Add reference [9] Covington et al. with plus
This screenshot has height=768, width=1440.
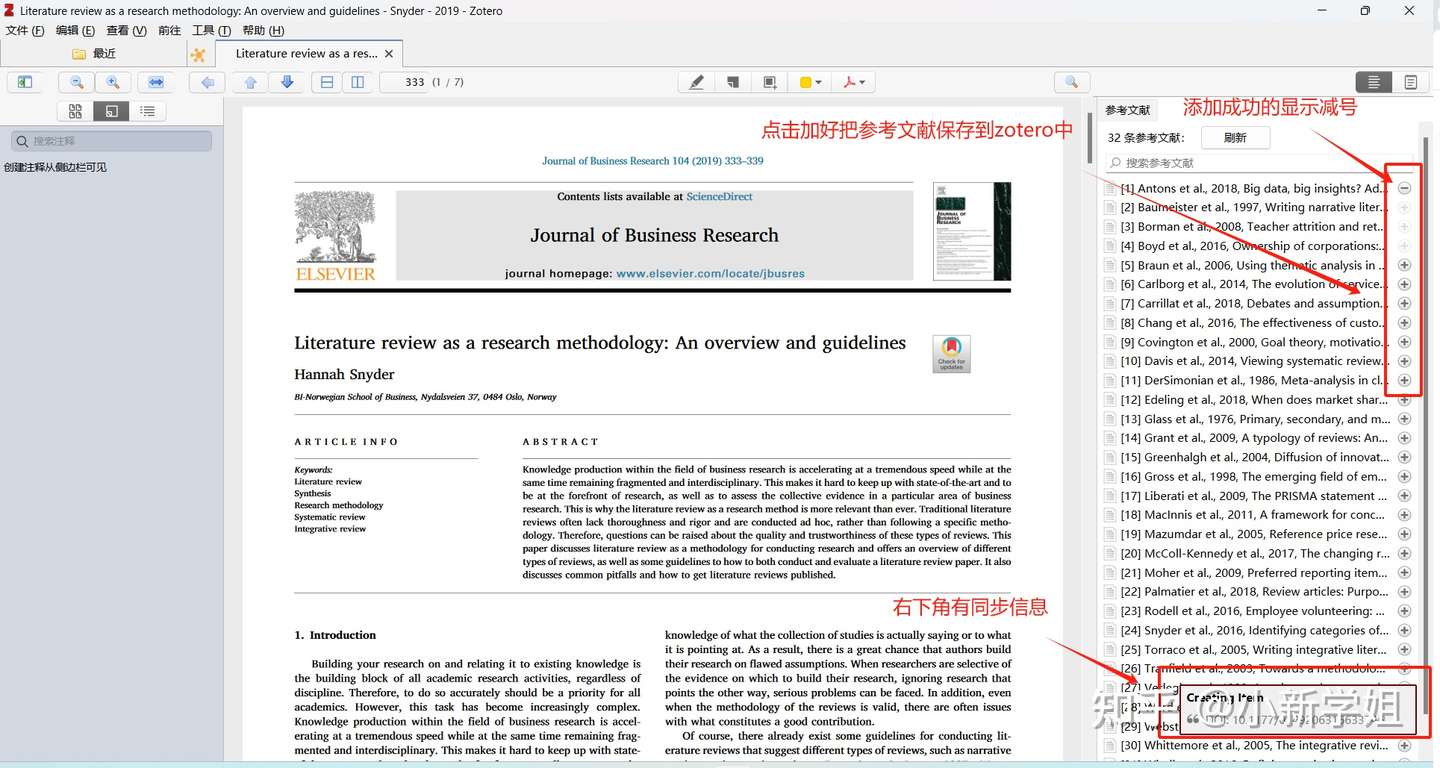[1404, 342]
